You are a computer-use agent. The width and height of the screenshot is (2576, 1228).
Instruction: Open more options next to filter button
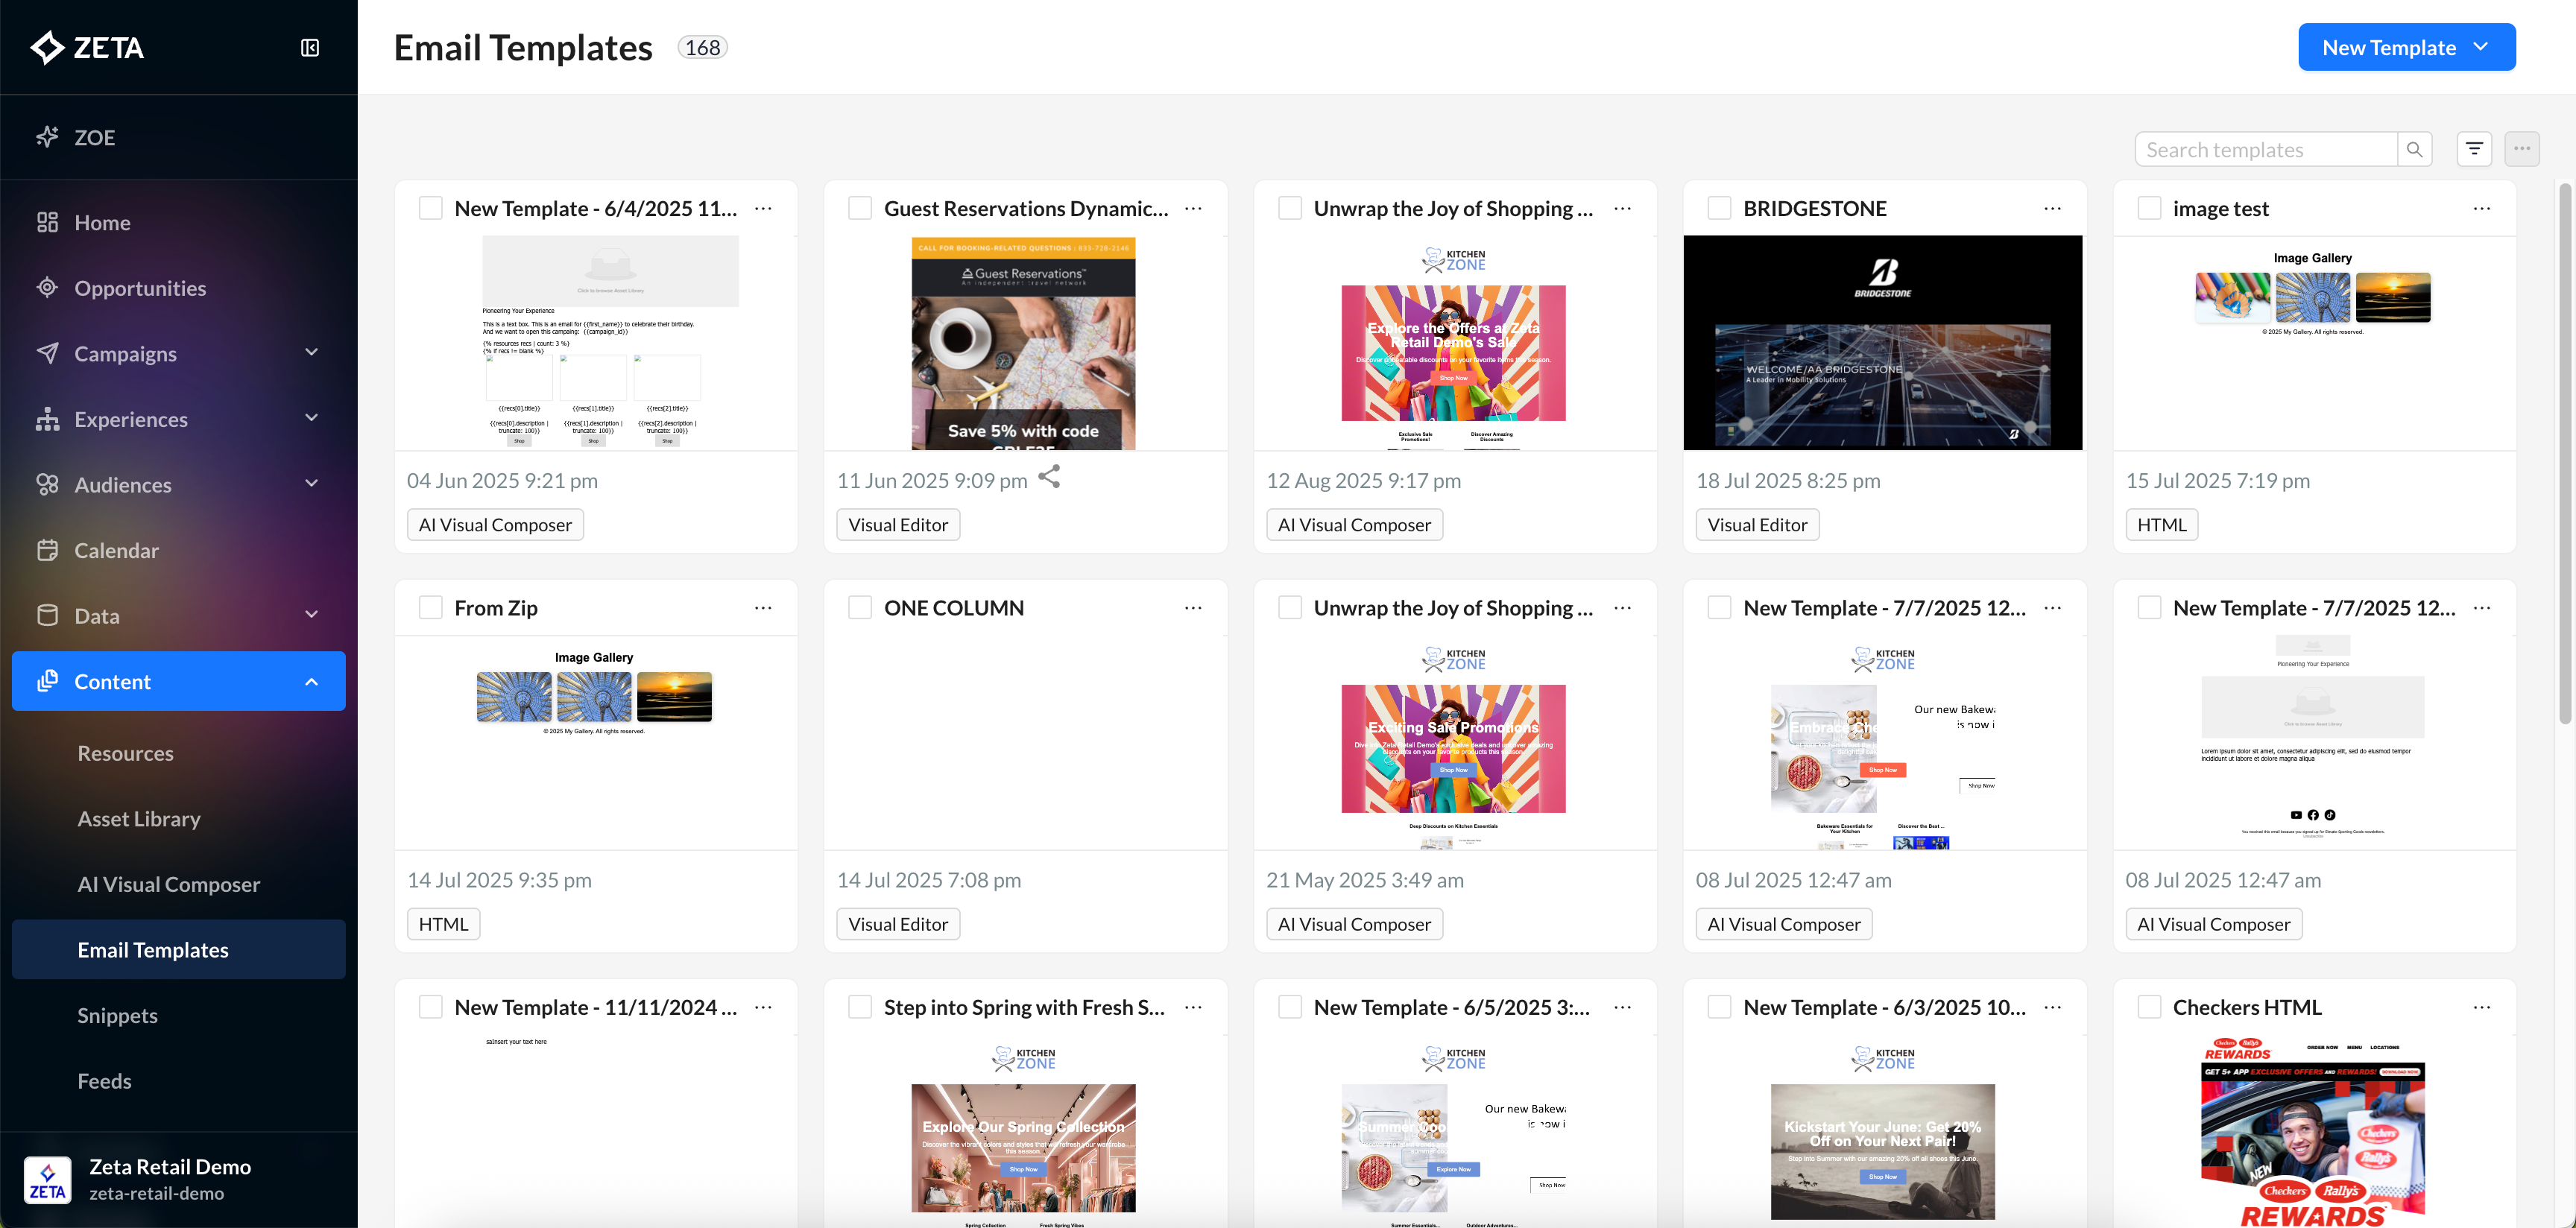(2521, 150)
